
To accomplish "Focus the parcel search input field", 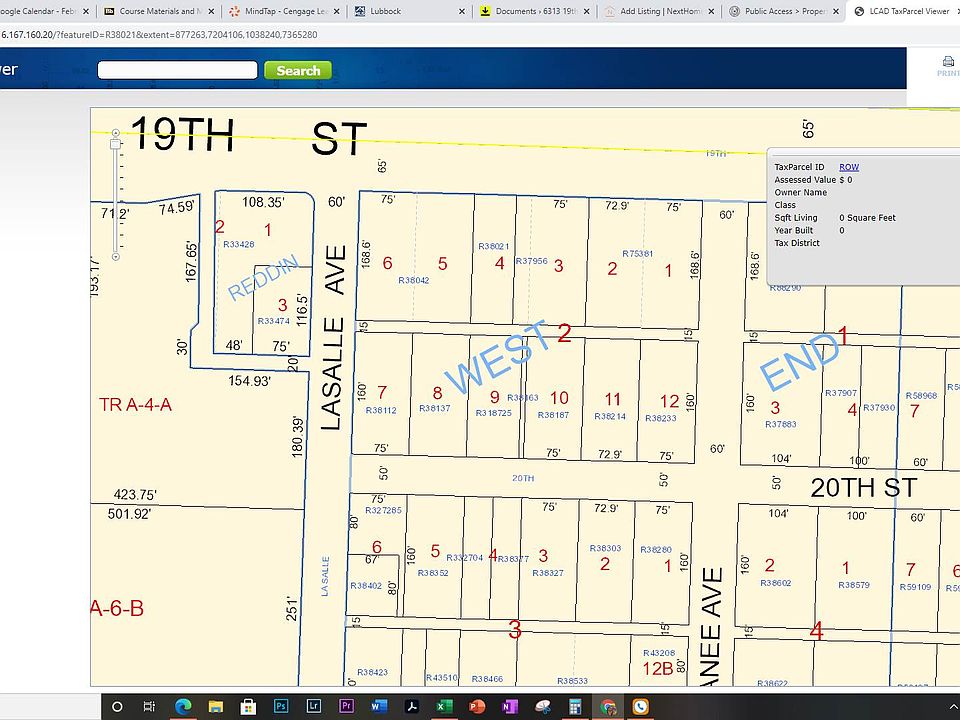I will click(178, 70).
